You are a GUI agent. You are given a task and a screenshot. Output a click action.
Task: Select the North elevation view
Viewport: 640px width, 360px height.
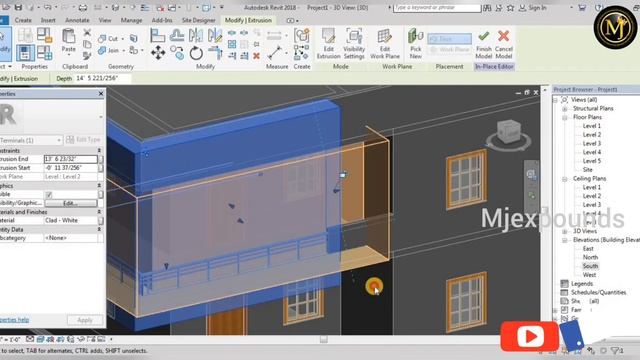coord(590,258)
